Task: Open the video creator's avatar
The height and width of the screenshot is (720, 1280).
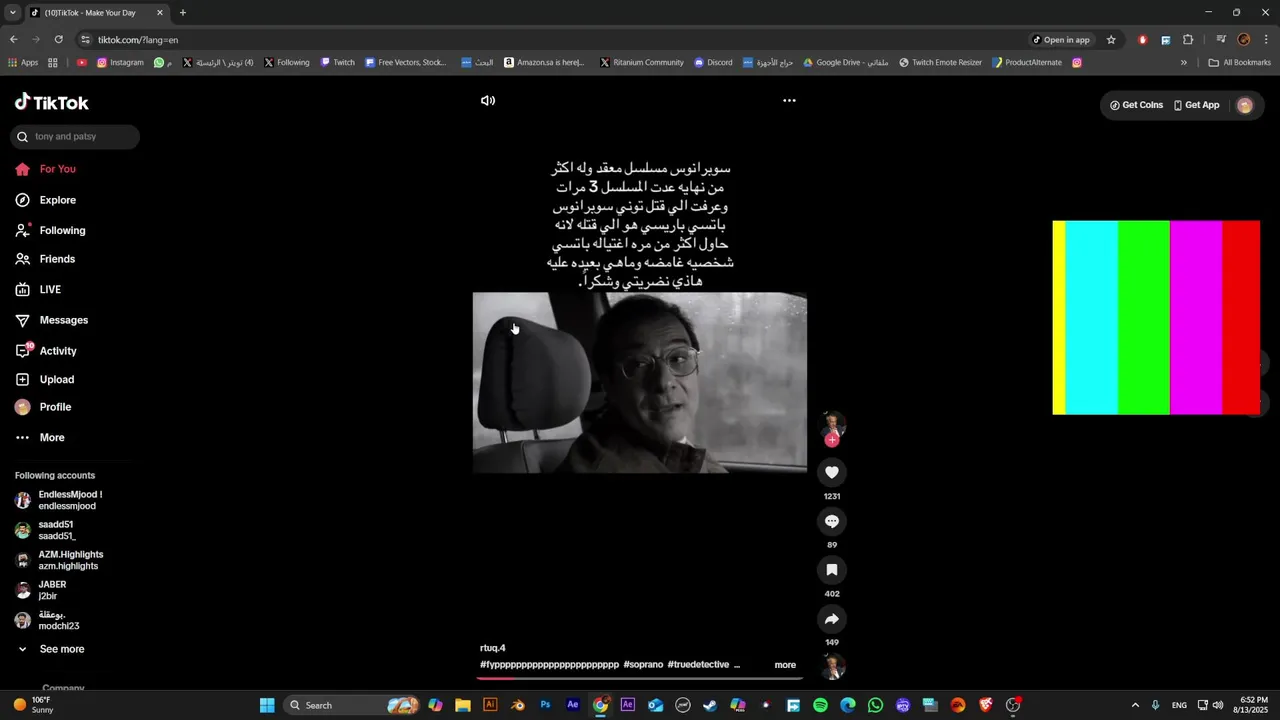Action: click(x=832, y=424)
